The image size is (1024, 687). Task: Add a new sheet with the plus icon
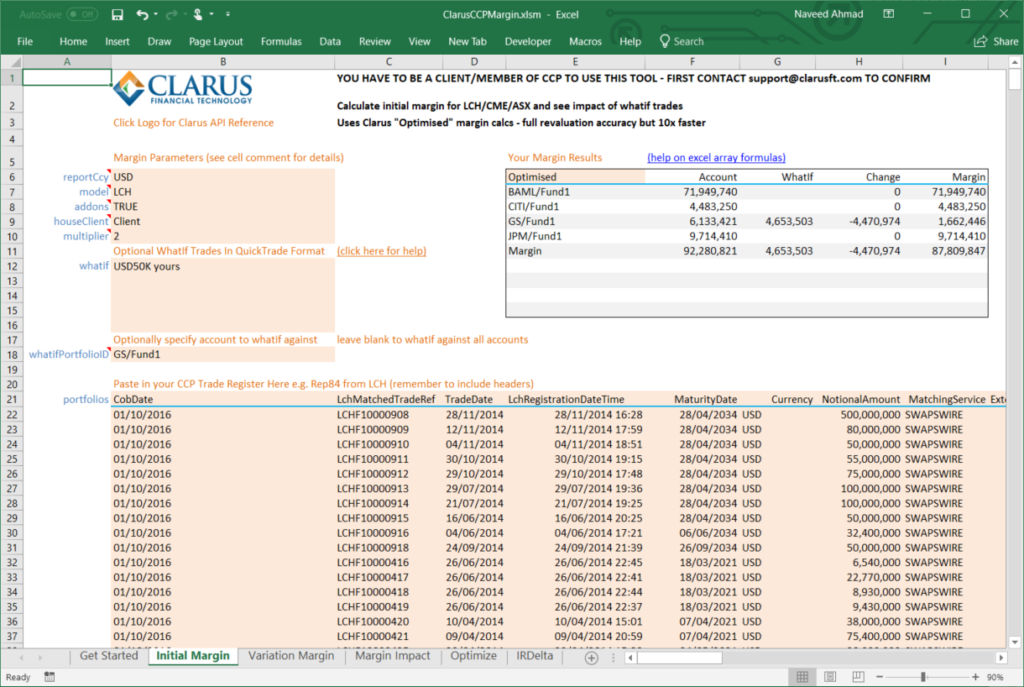click(x=591, y=658)
